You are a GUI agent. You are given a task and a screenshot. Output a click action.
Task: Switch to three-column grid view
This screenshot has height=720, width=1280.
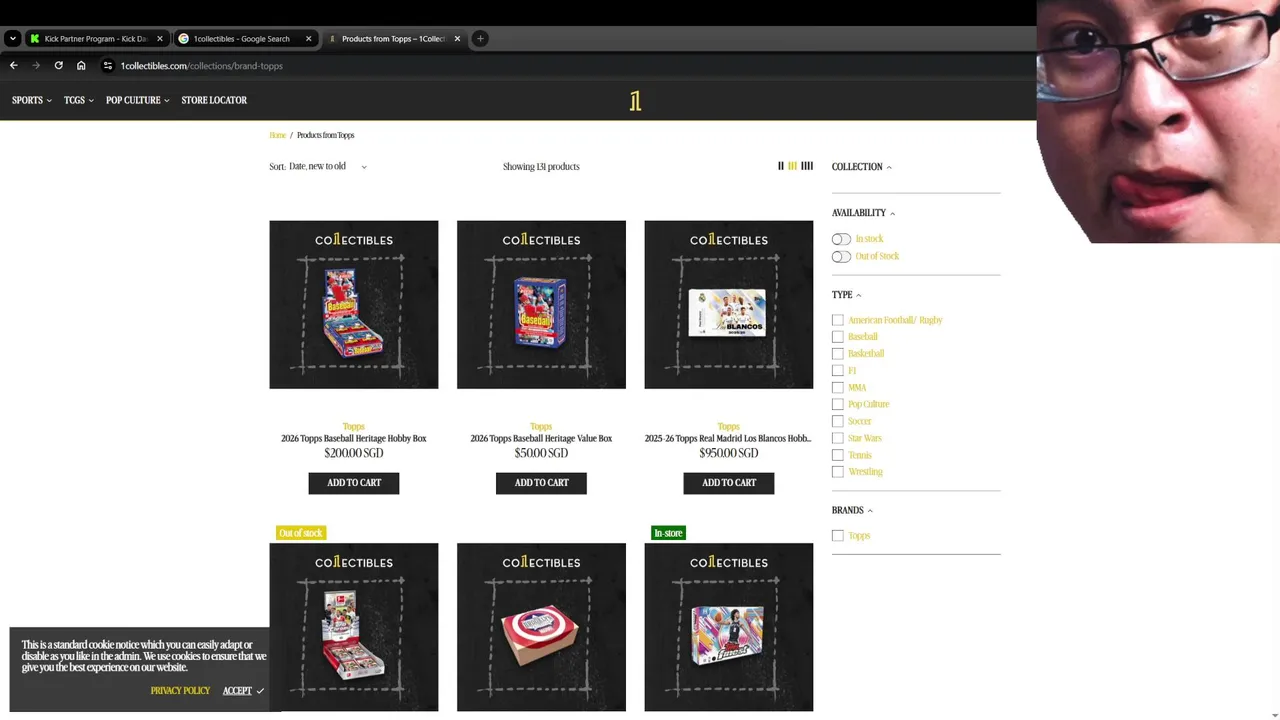pos(792,166)
